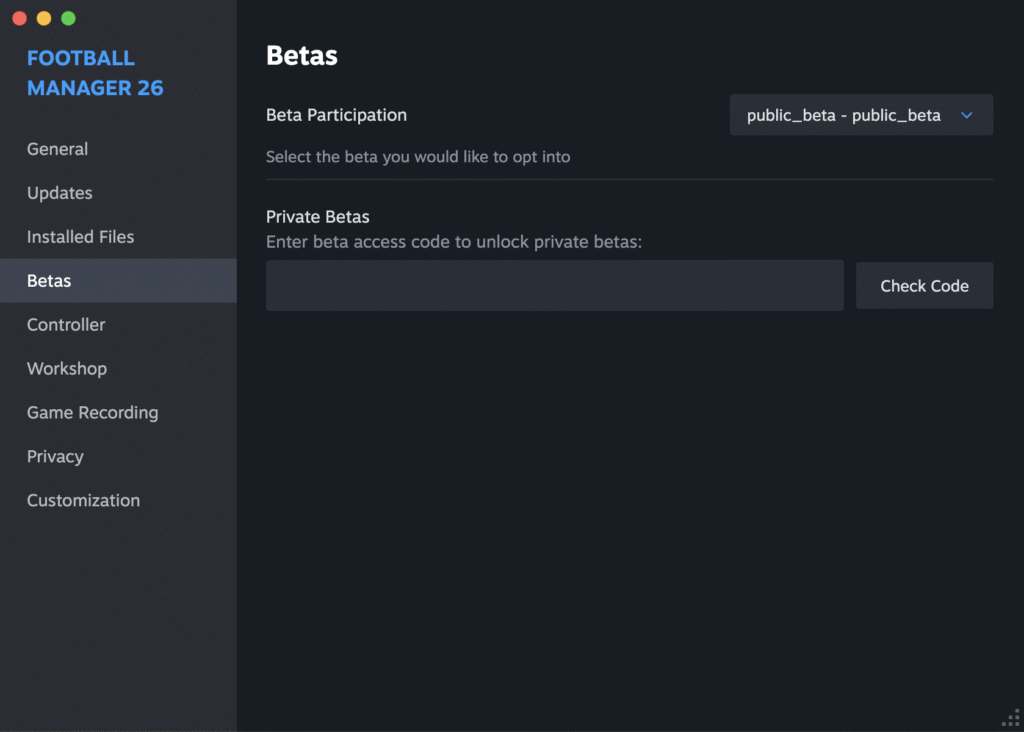1024x732 pixels.
Task: Open the General settings tab
Action: pos(57,149)
